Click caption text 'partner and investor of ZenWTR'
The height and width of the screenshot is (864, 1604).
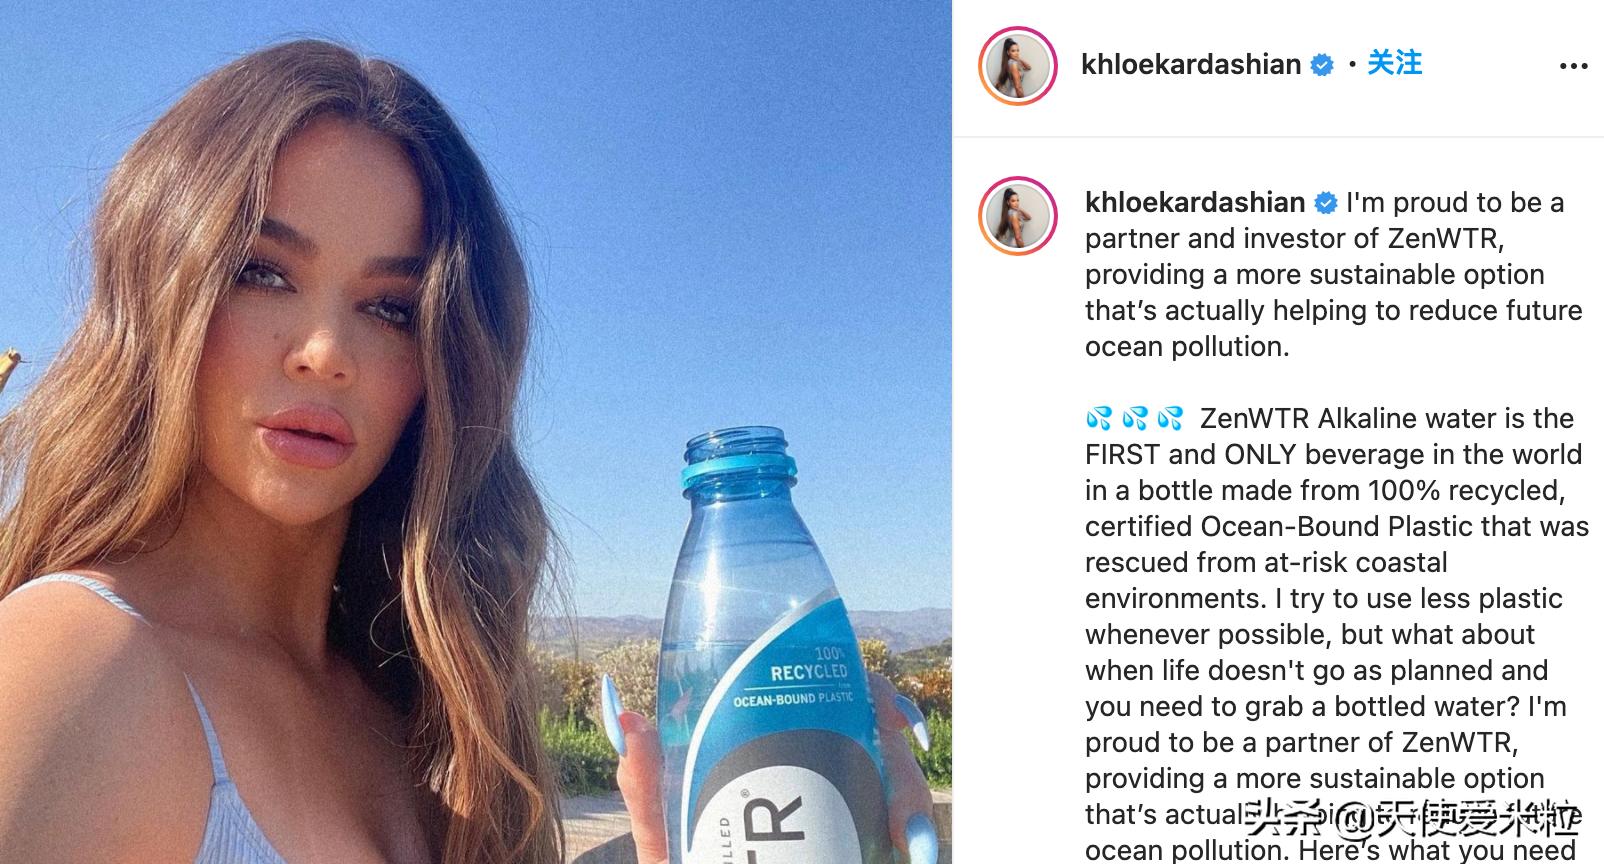tap(1294, 238)
